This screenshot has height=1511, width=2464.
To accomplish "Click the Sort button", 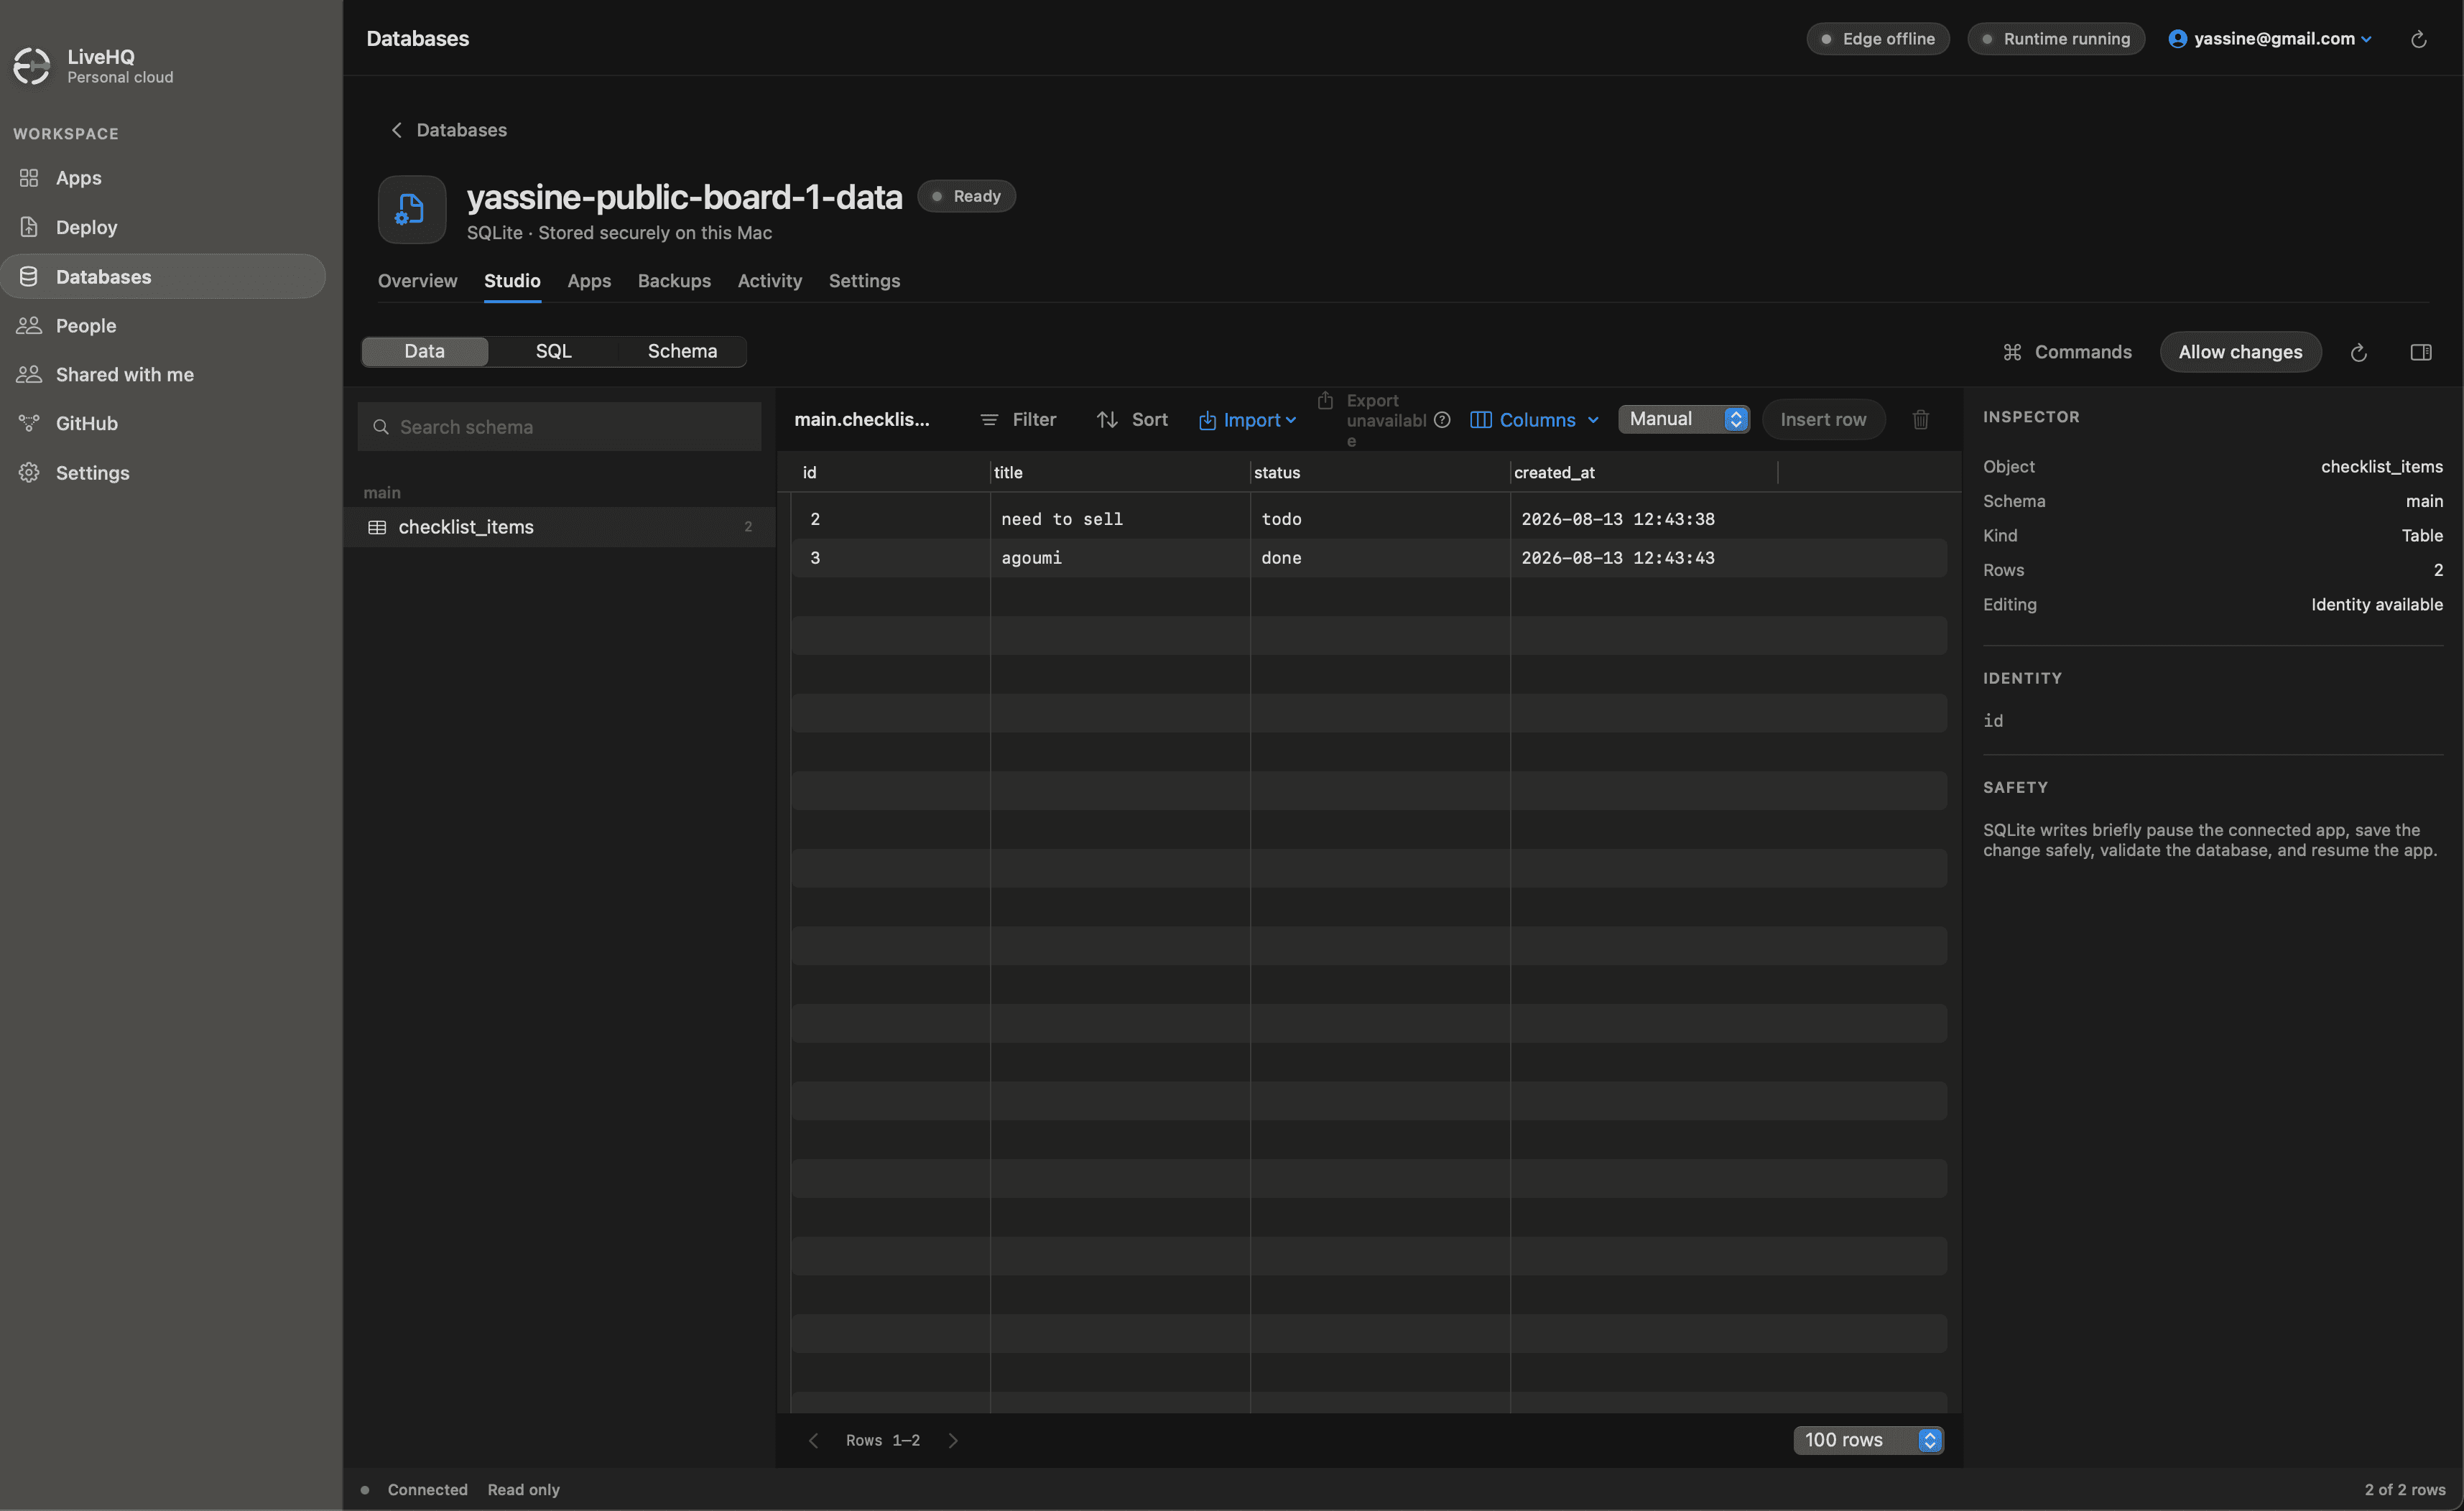I will [1132, 420].
